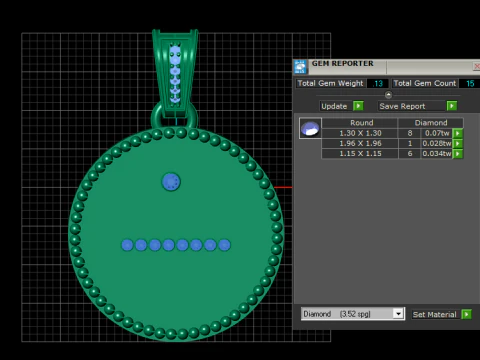Click the green arrow for the 1.15 X 1.15 row
This screenshot has width=480, height=360.
[x=458, y=154]
